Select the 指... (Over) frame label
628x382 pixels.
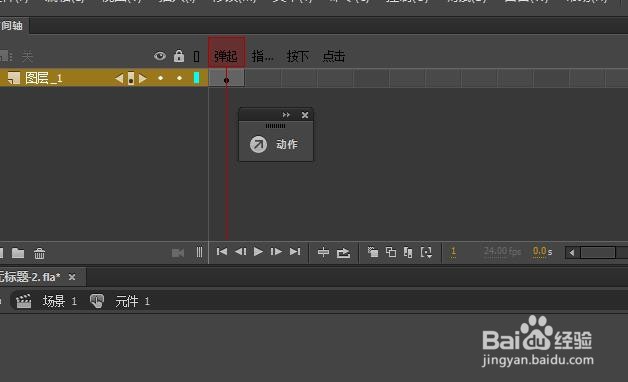[263, 56]
